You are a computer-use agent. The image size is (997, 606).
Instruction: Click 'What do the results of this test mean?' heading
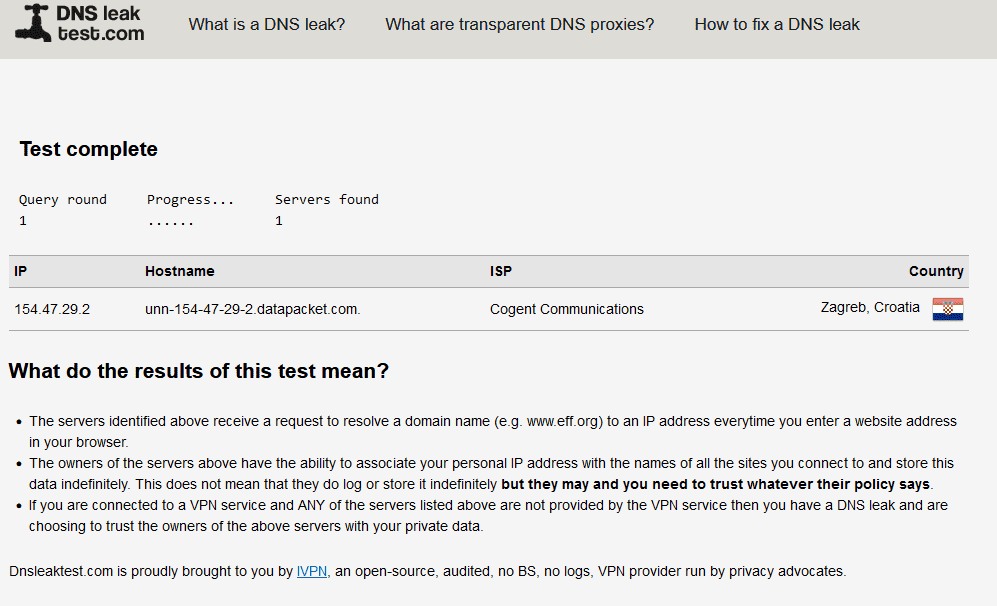tap(198, 371)
